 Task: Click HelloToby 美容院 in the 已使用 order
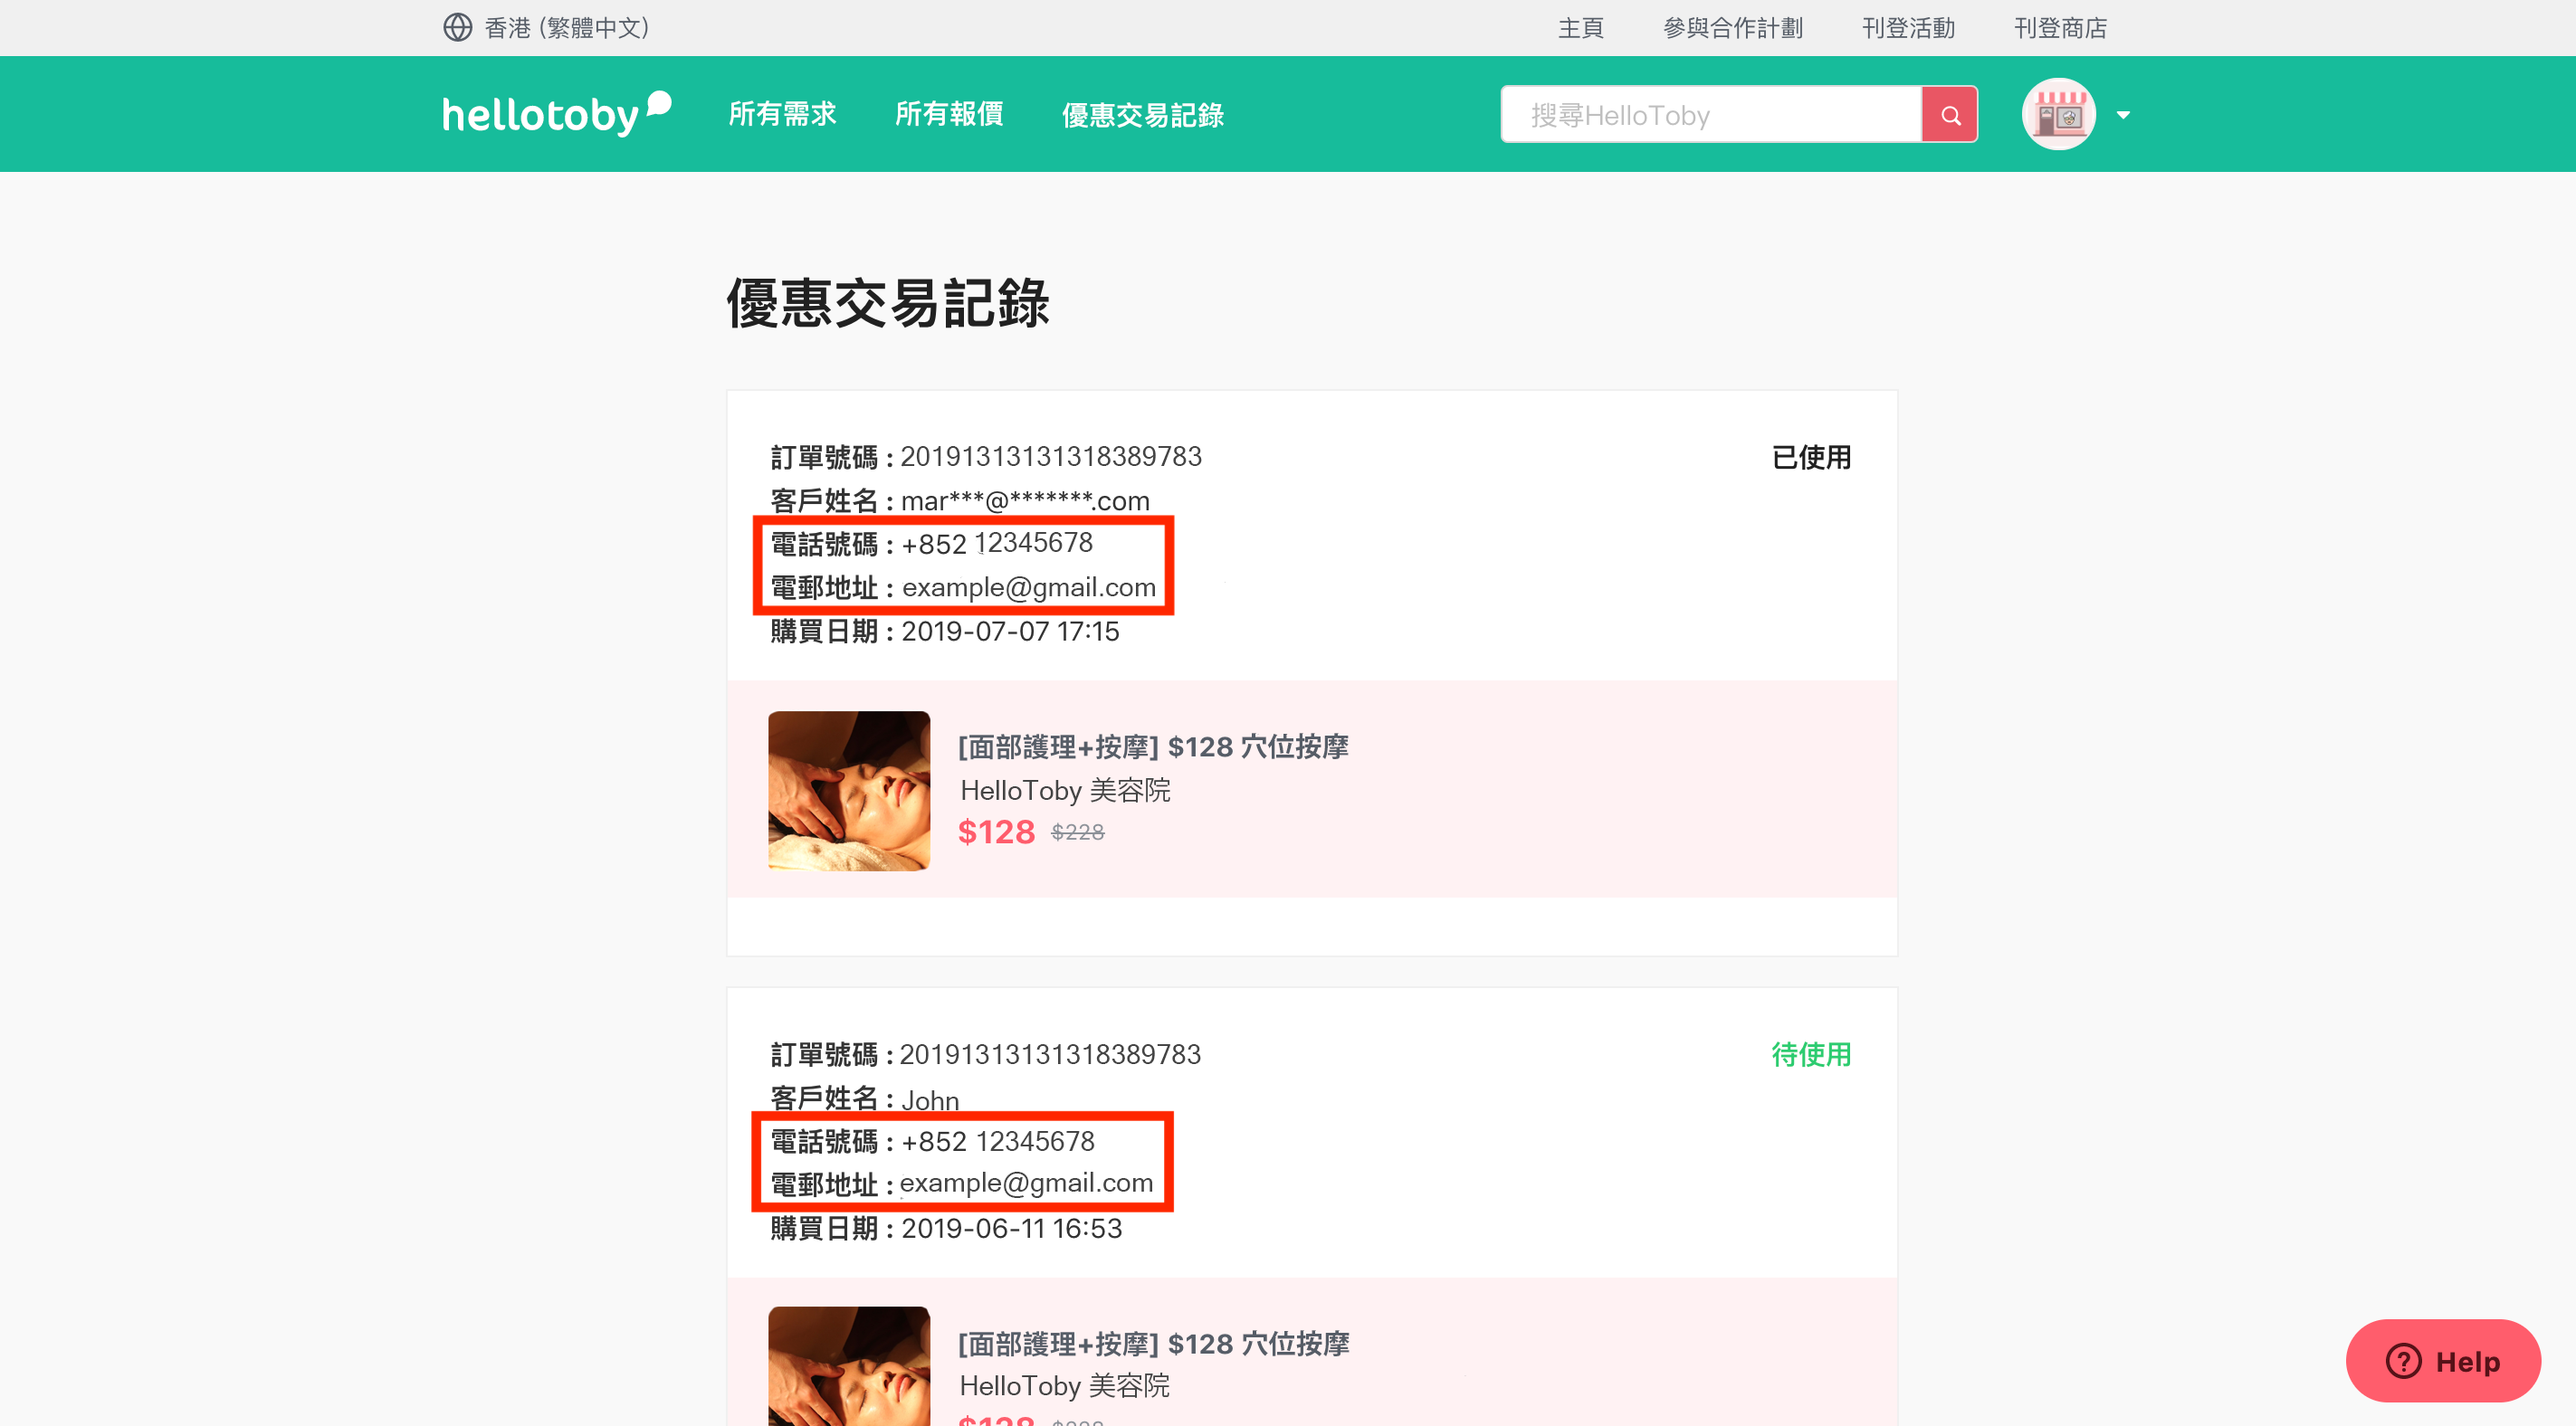click(1065, 790)
